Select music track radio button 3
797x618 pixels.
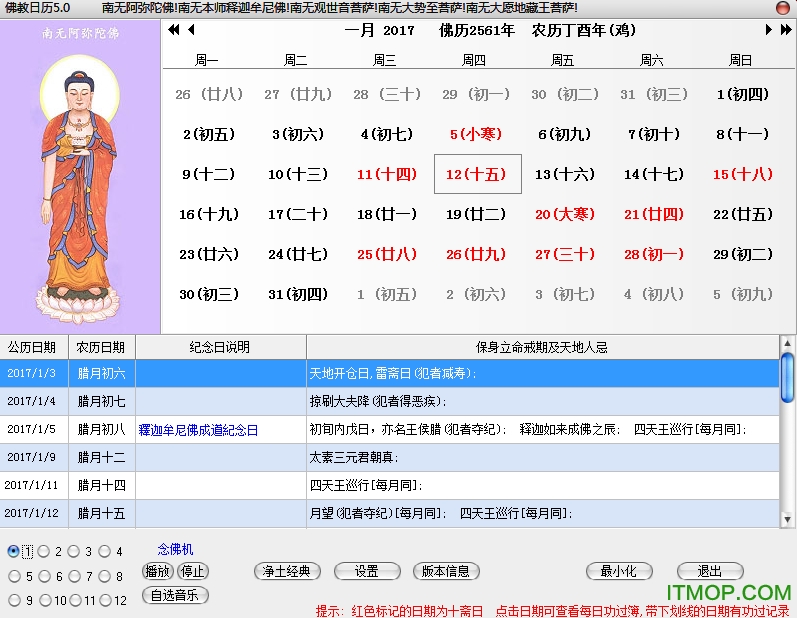[x=74, y=551]
